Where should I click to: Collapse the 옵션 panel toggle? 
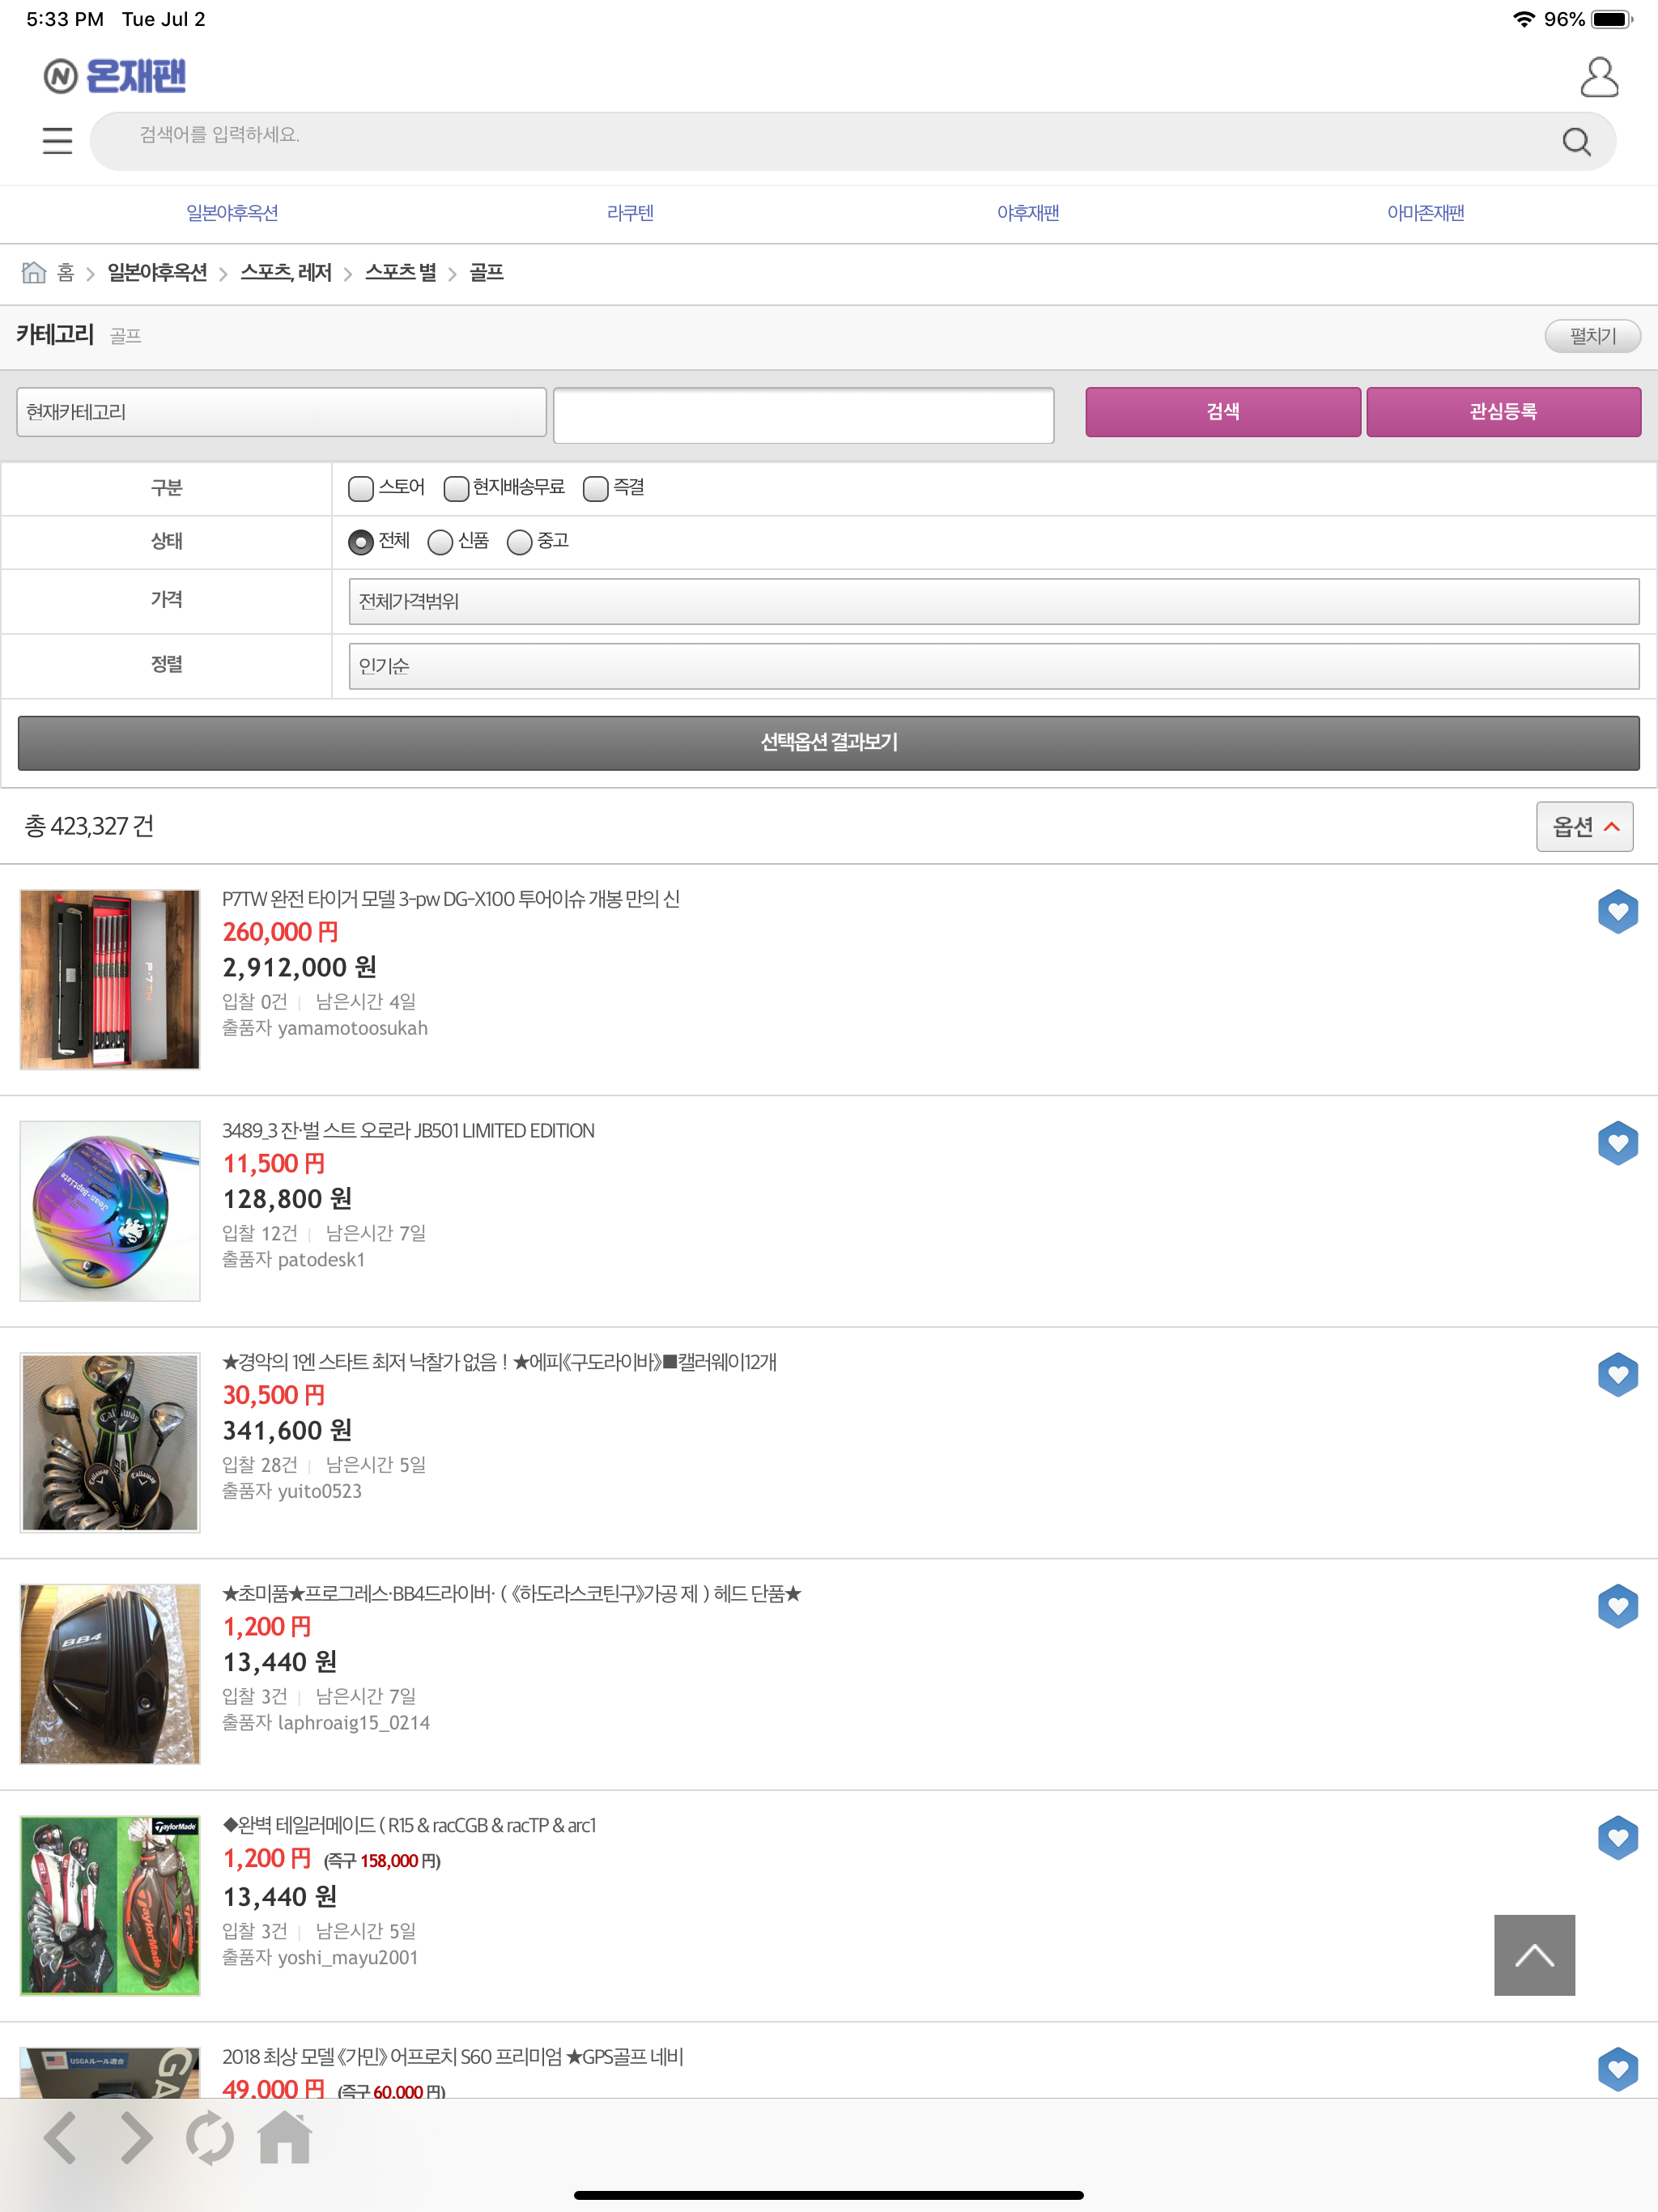1584,826
